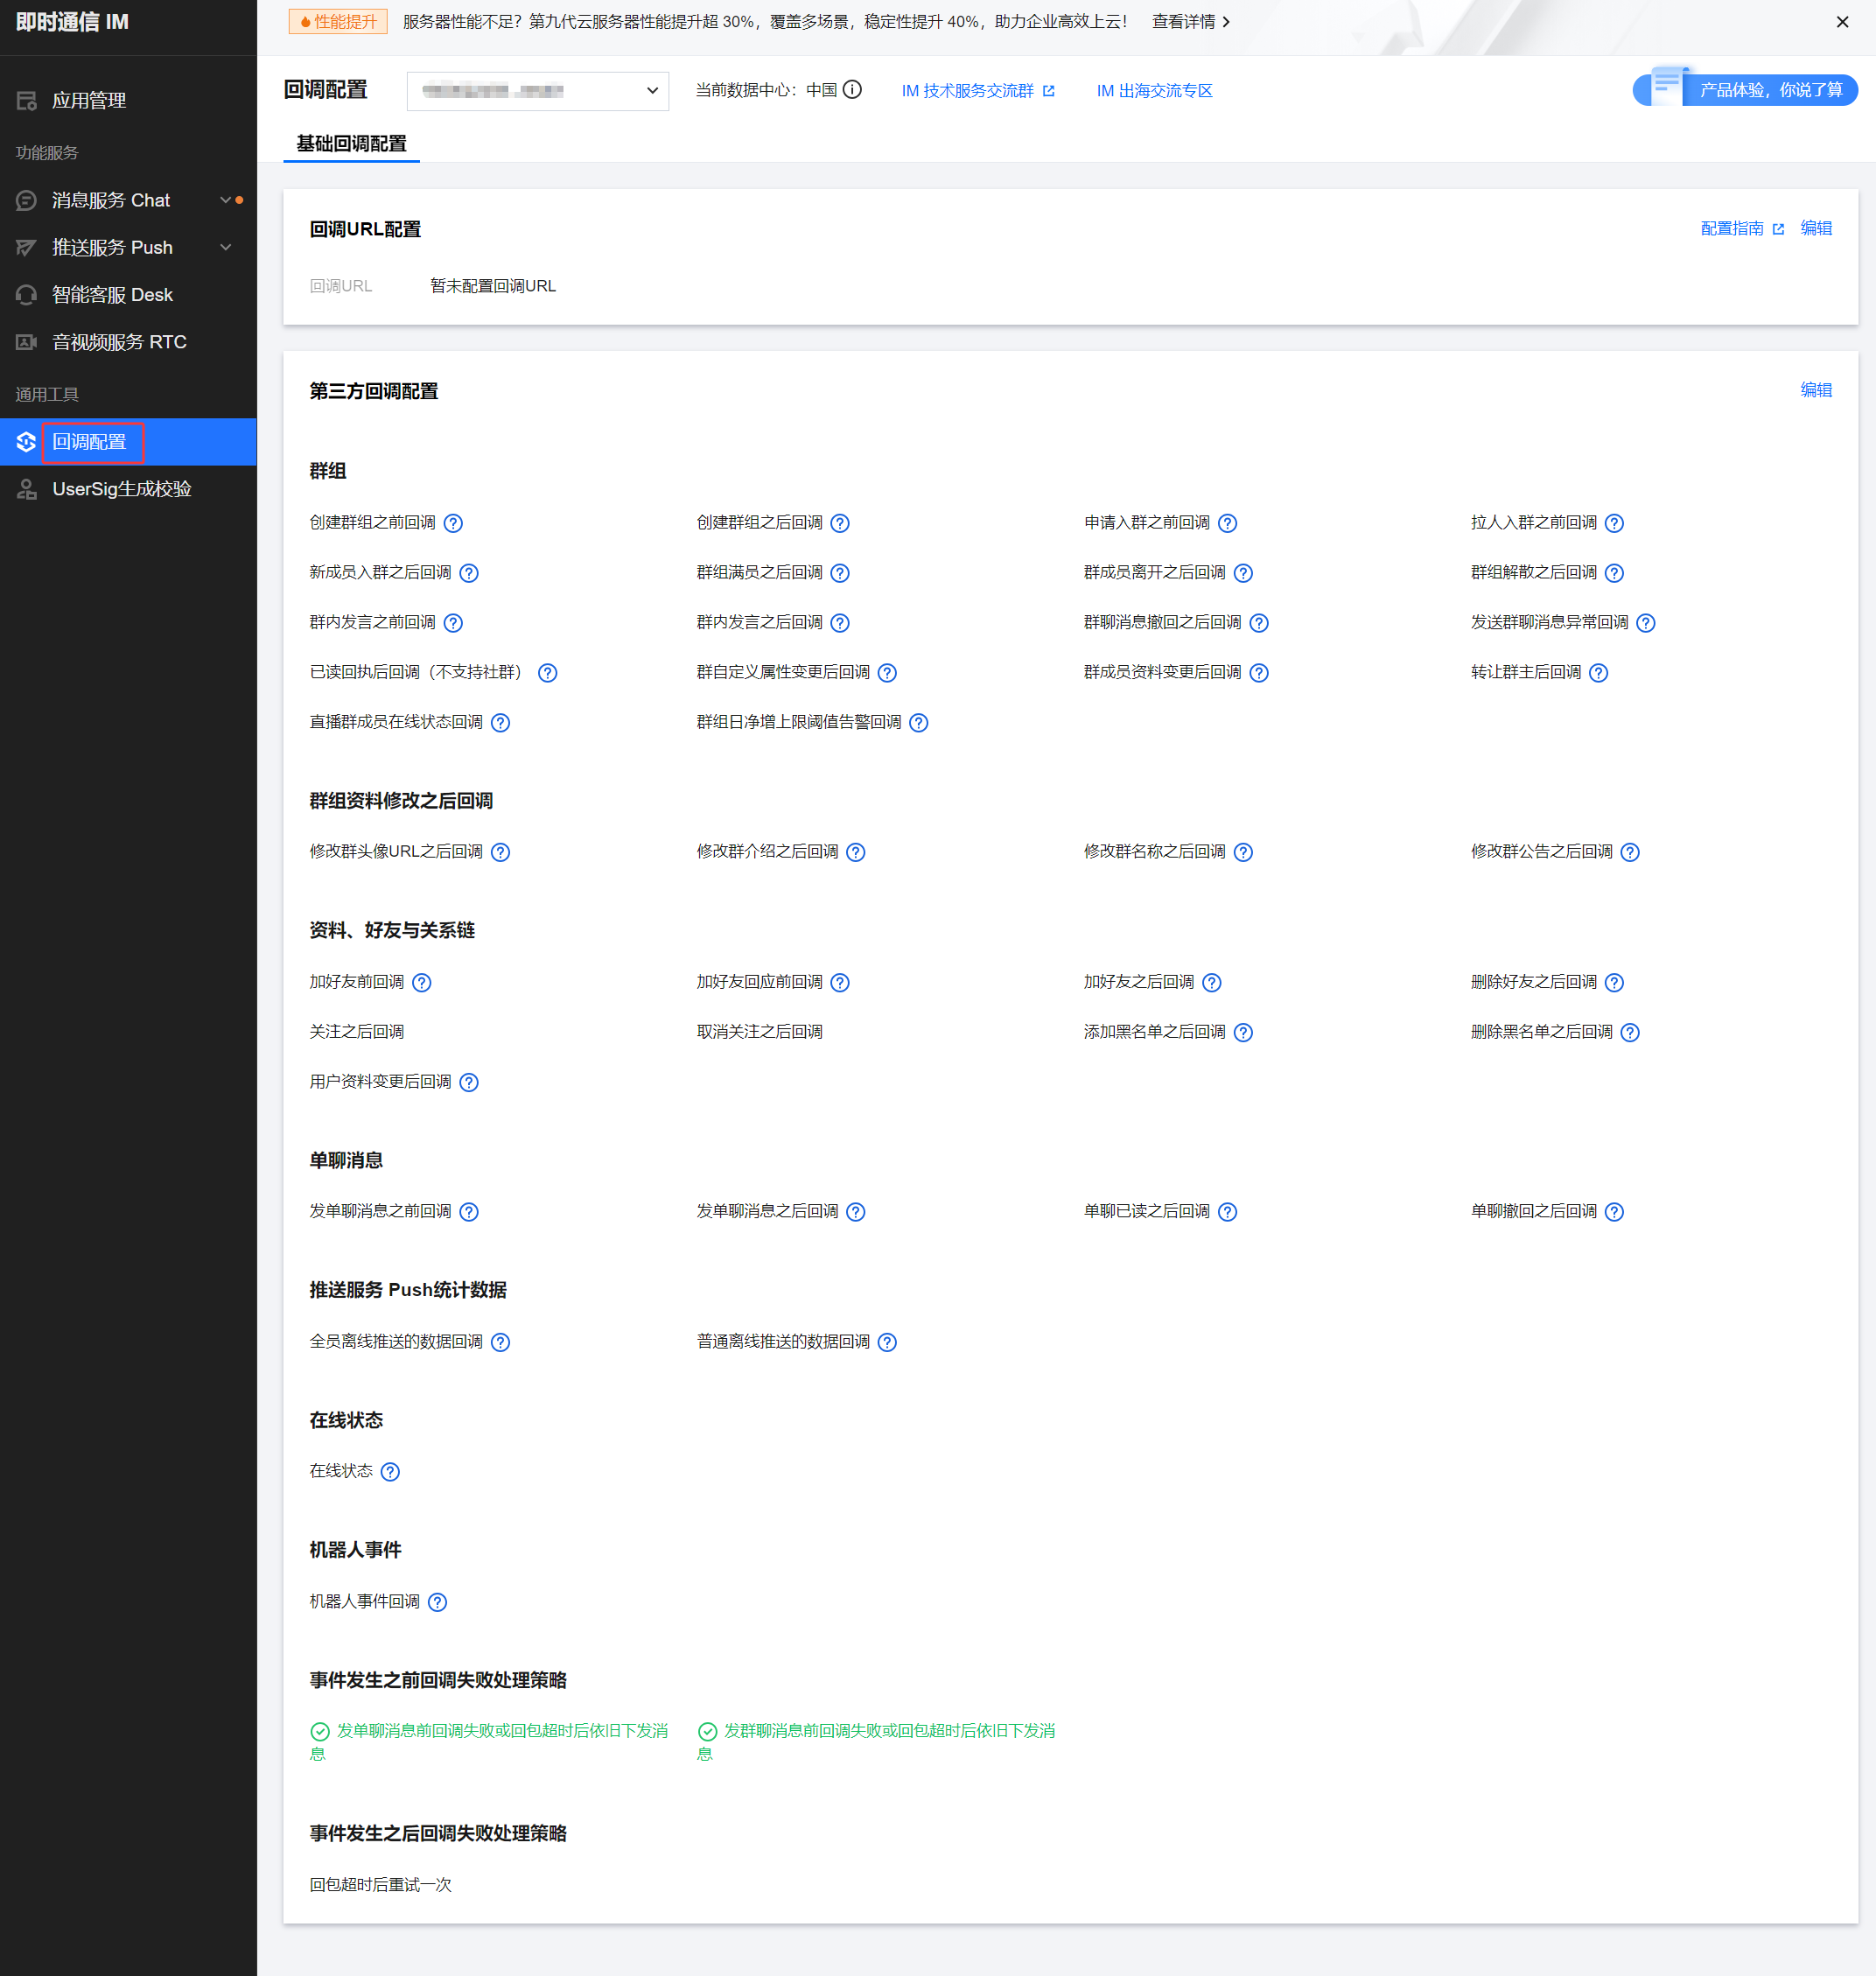Click help icon beside 机器人事件回调

tap(437, 1602)
